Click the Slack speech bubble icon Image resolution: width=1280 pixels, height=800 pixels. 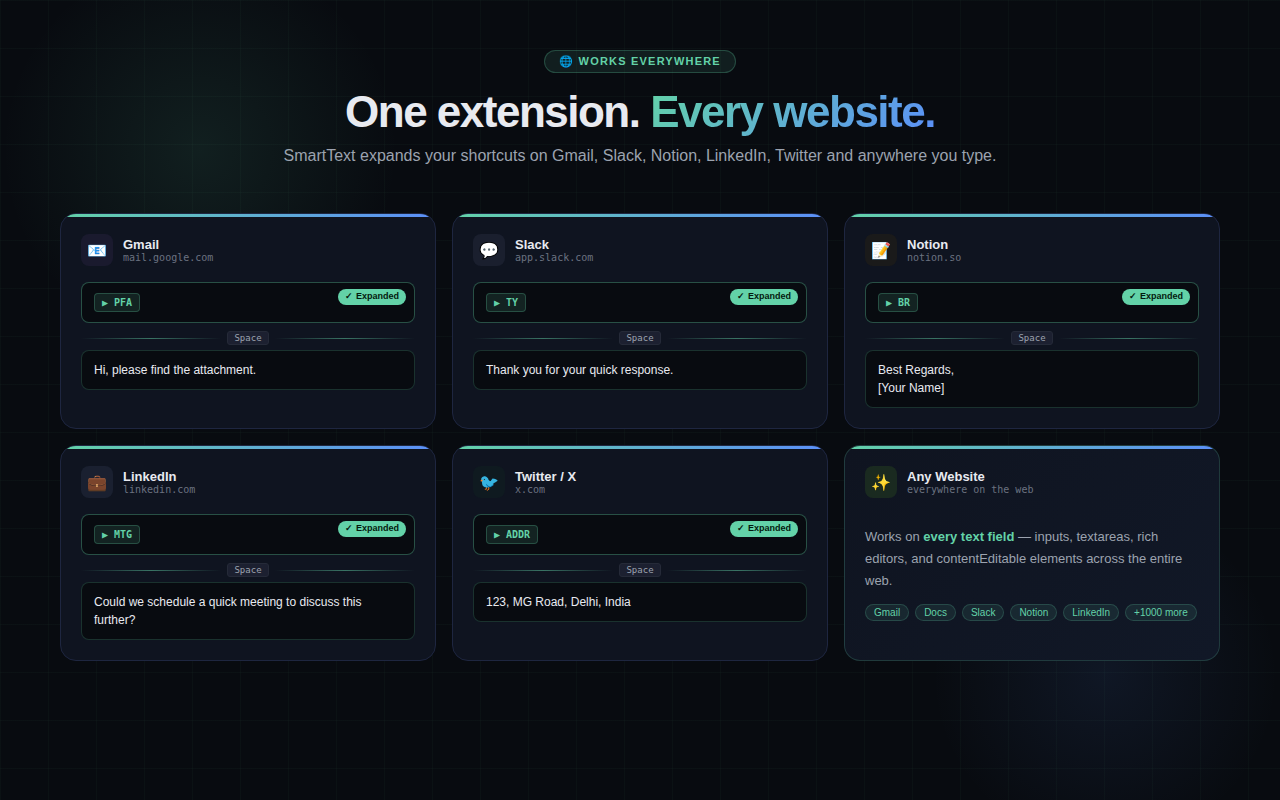[489, 250]
